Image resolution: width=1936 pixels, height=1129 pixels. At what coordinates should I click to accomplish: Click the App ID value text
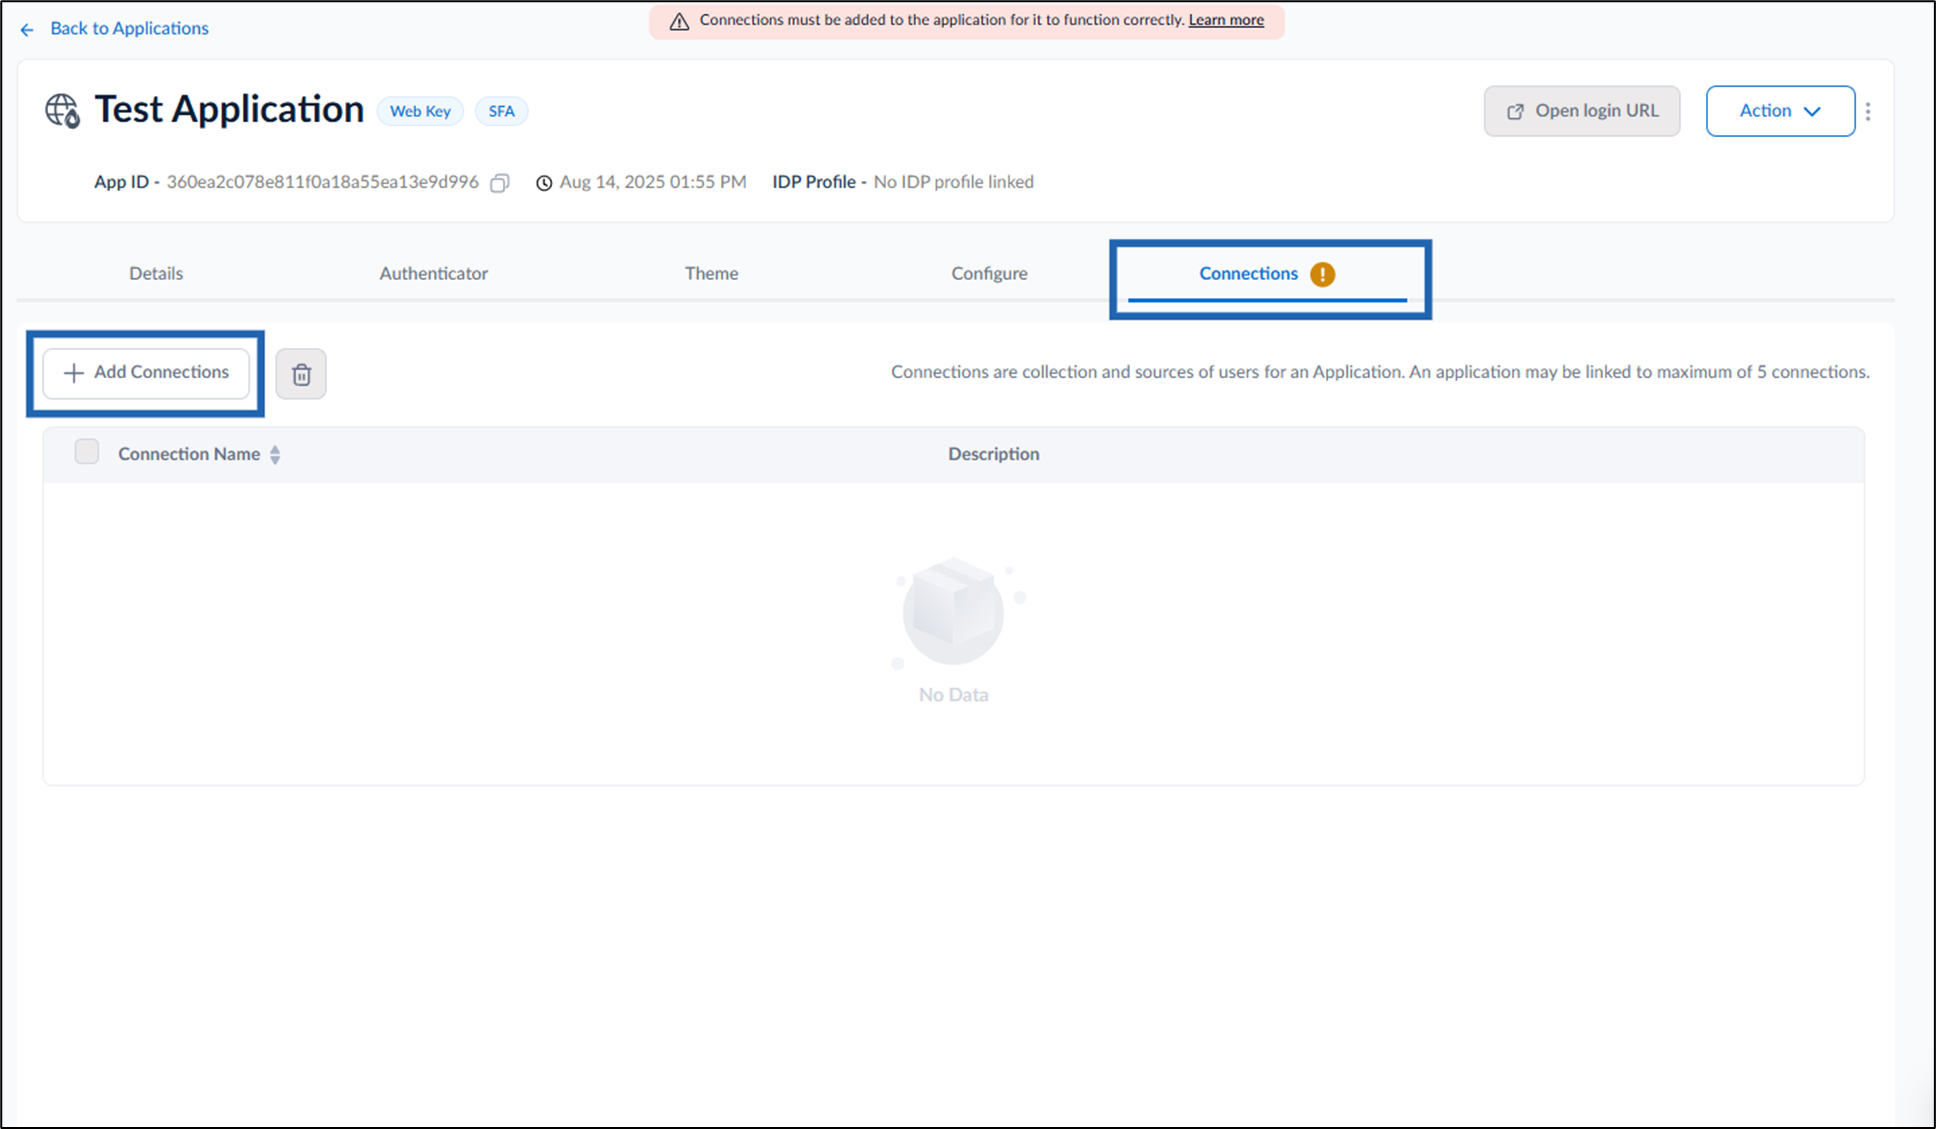click(322, 182)
